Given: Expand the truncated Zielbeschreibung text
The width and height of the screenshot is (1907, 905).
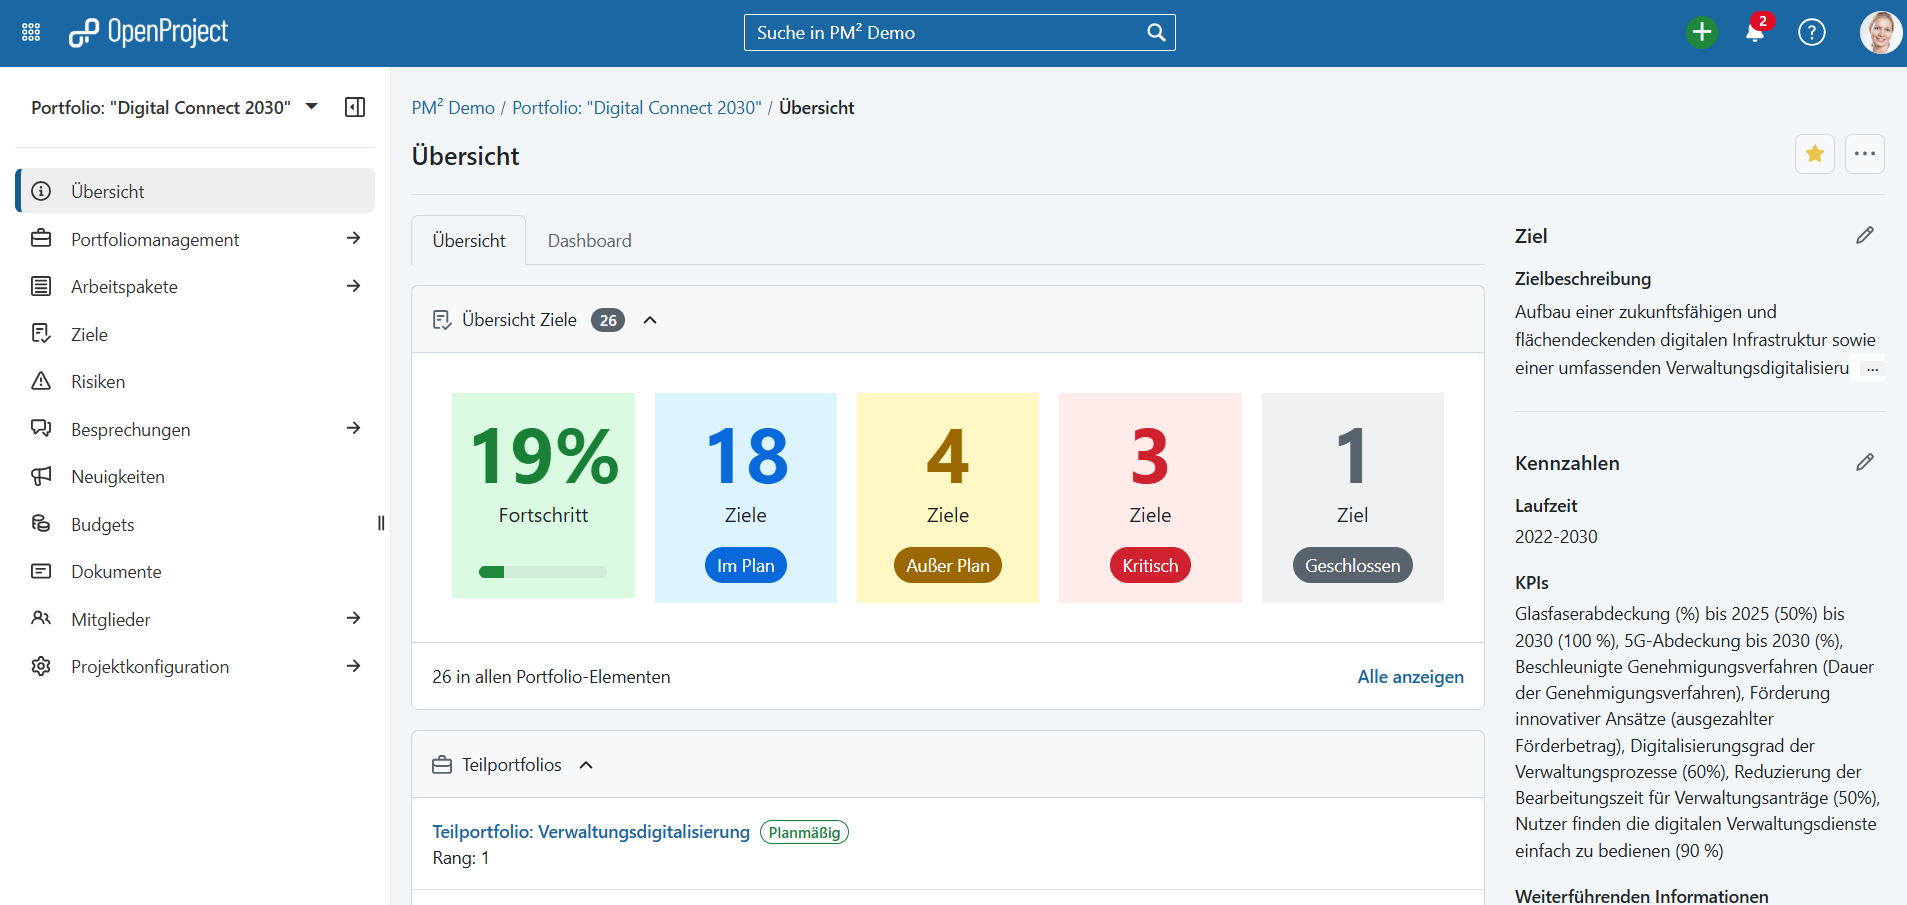Looking at the screenshot, I should pos(1871,368).
